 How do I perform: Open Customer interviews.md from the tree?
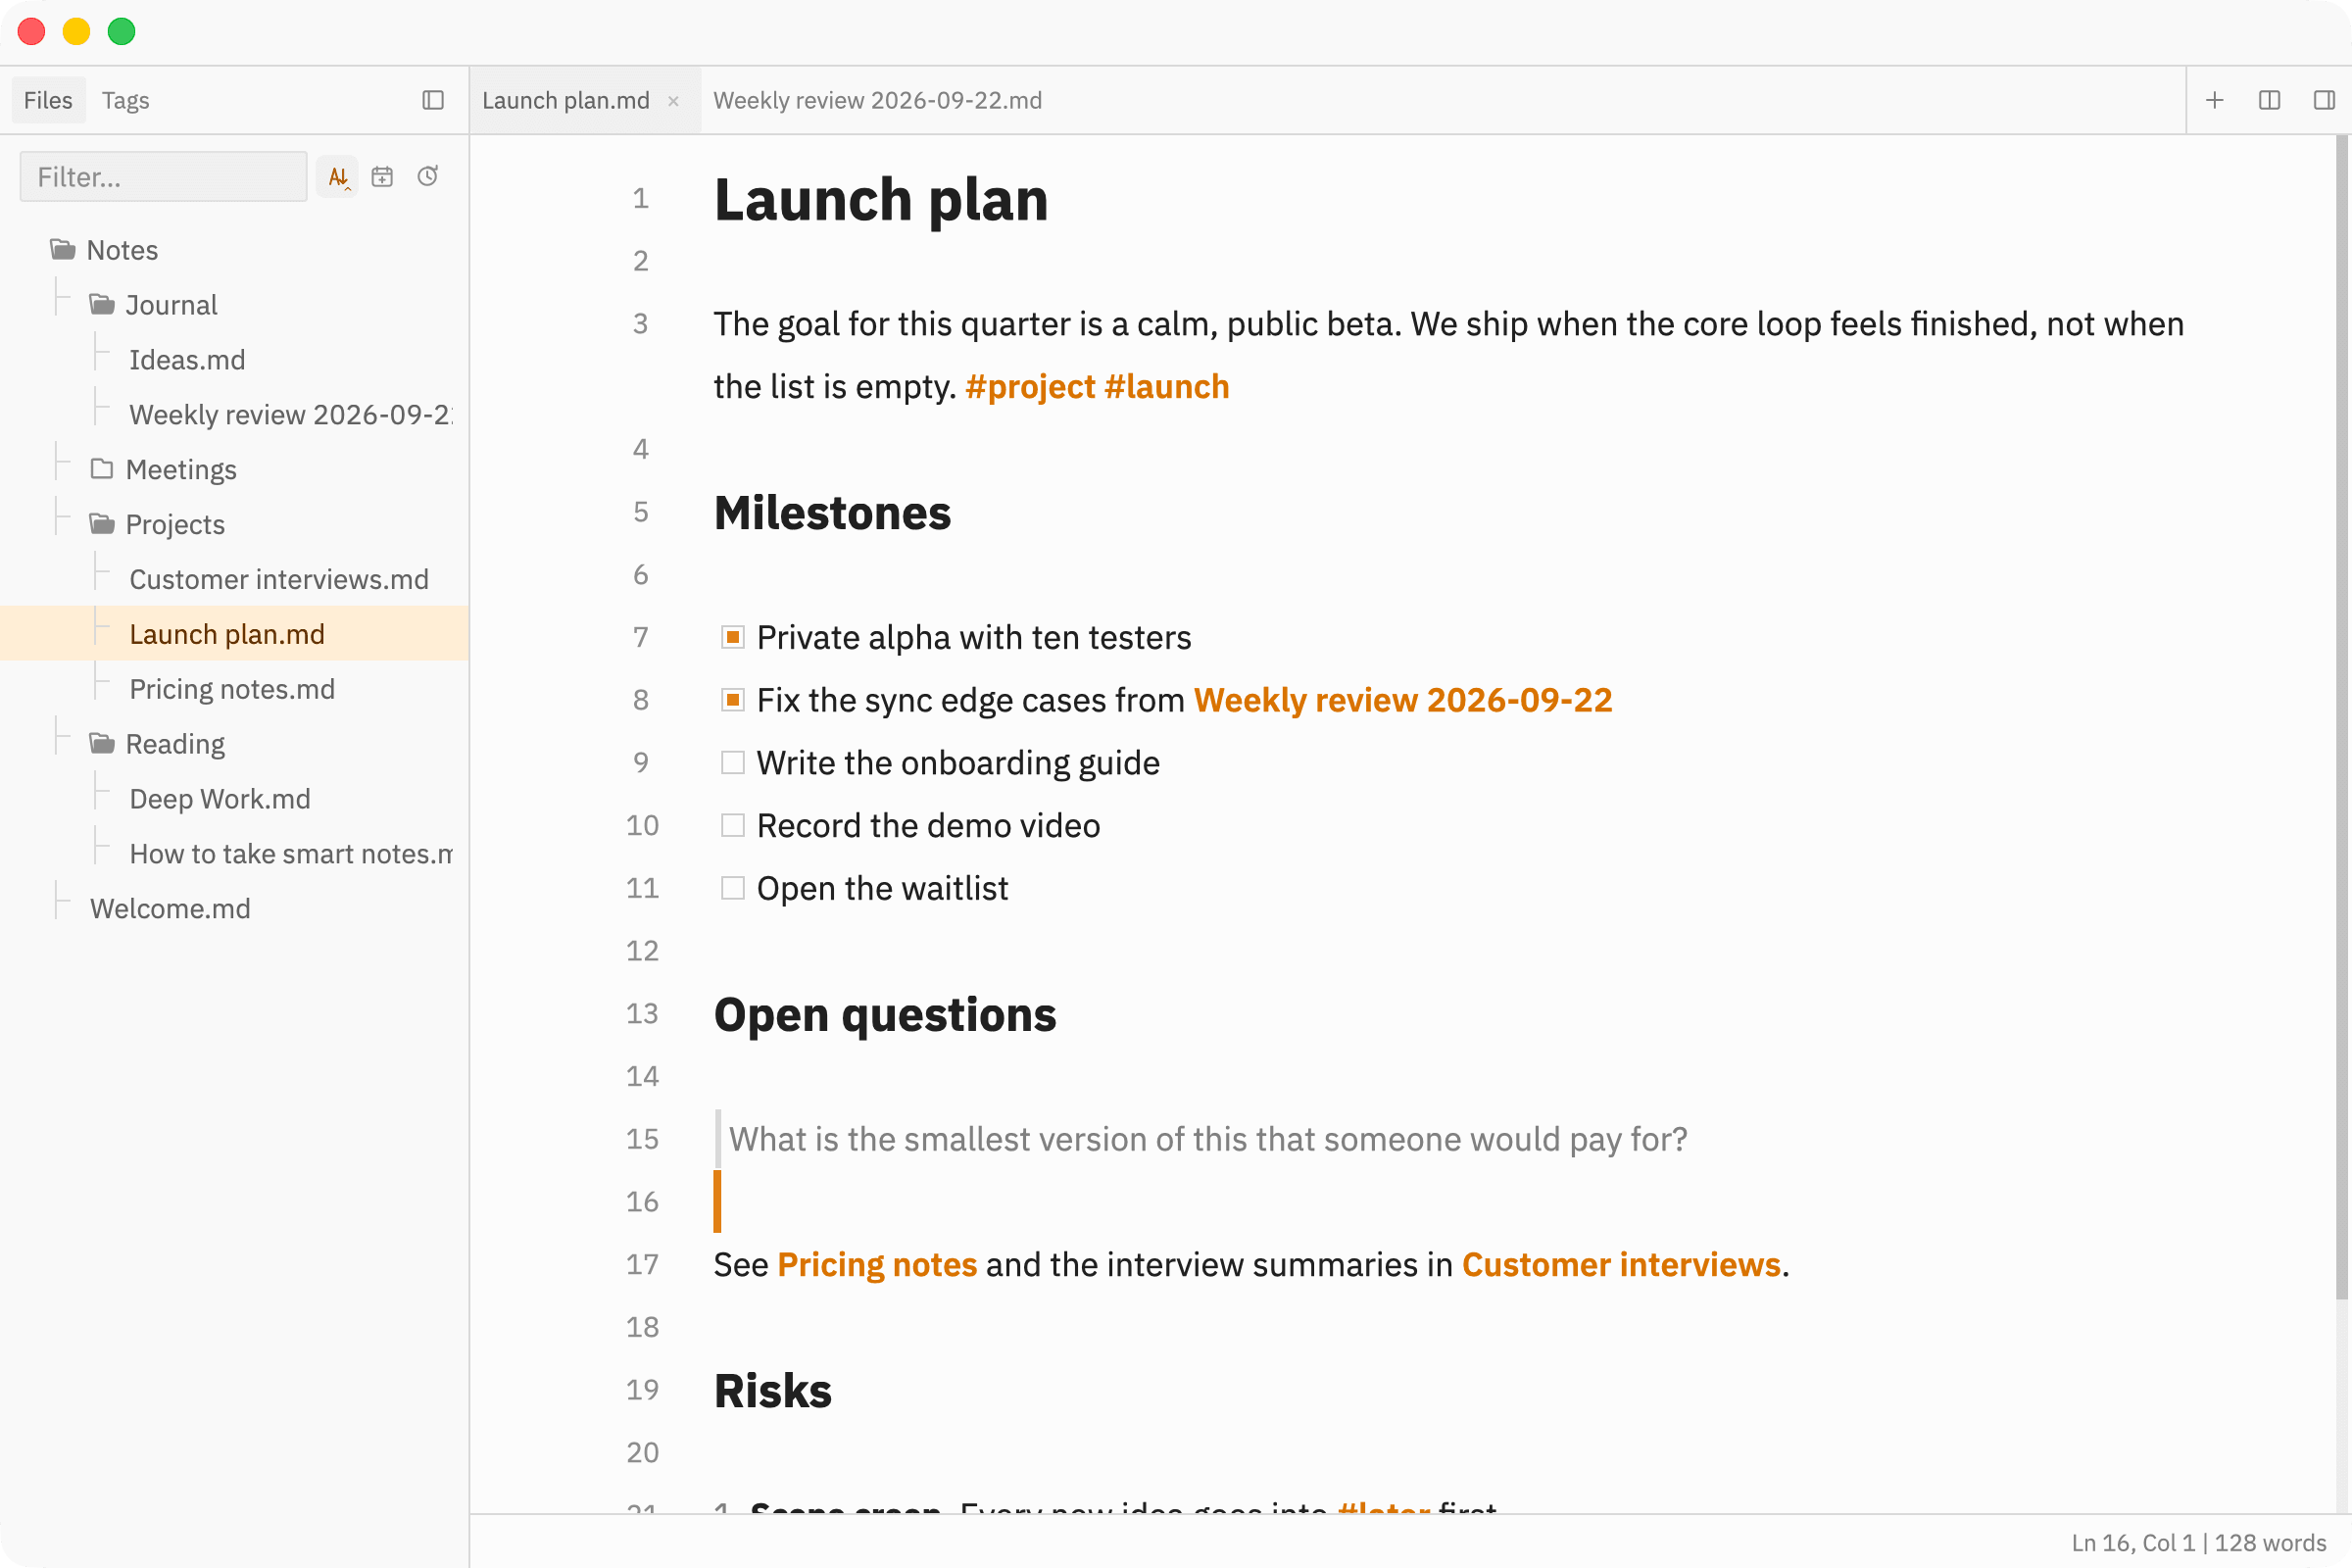point(279,580)
